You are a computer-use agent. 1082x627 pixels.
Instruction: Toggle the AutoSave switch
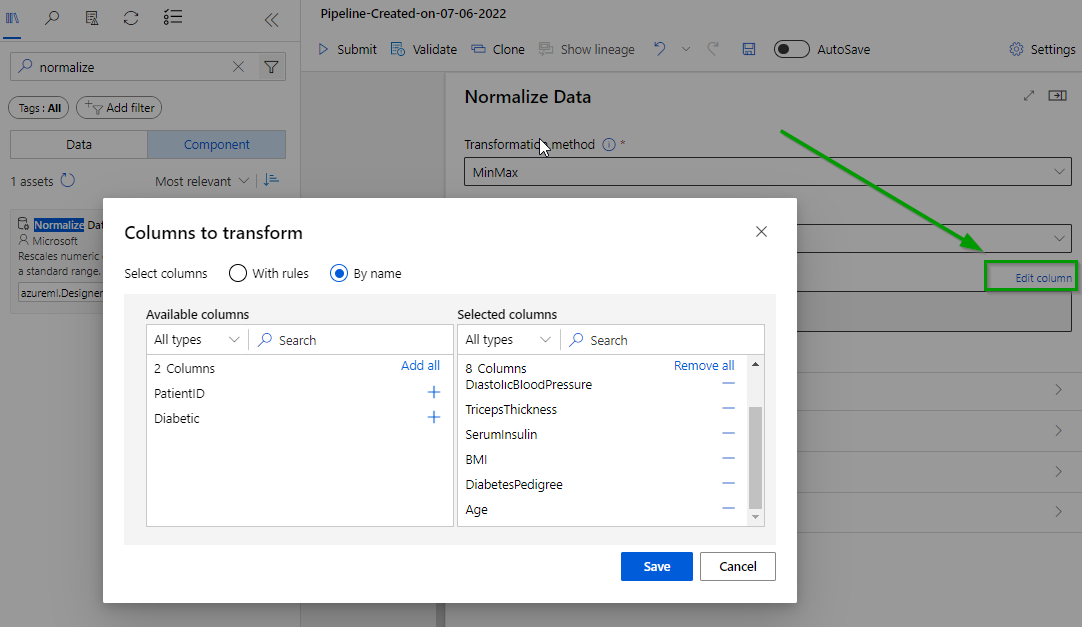(x=791, y=49)
